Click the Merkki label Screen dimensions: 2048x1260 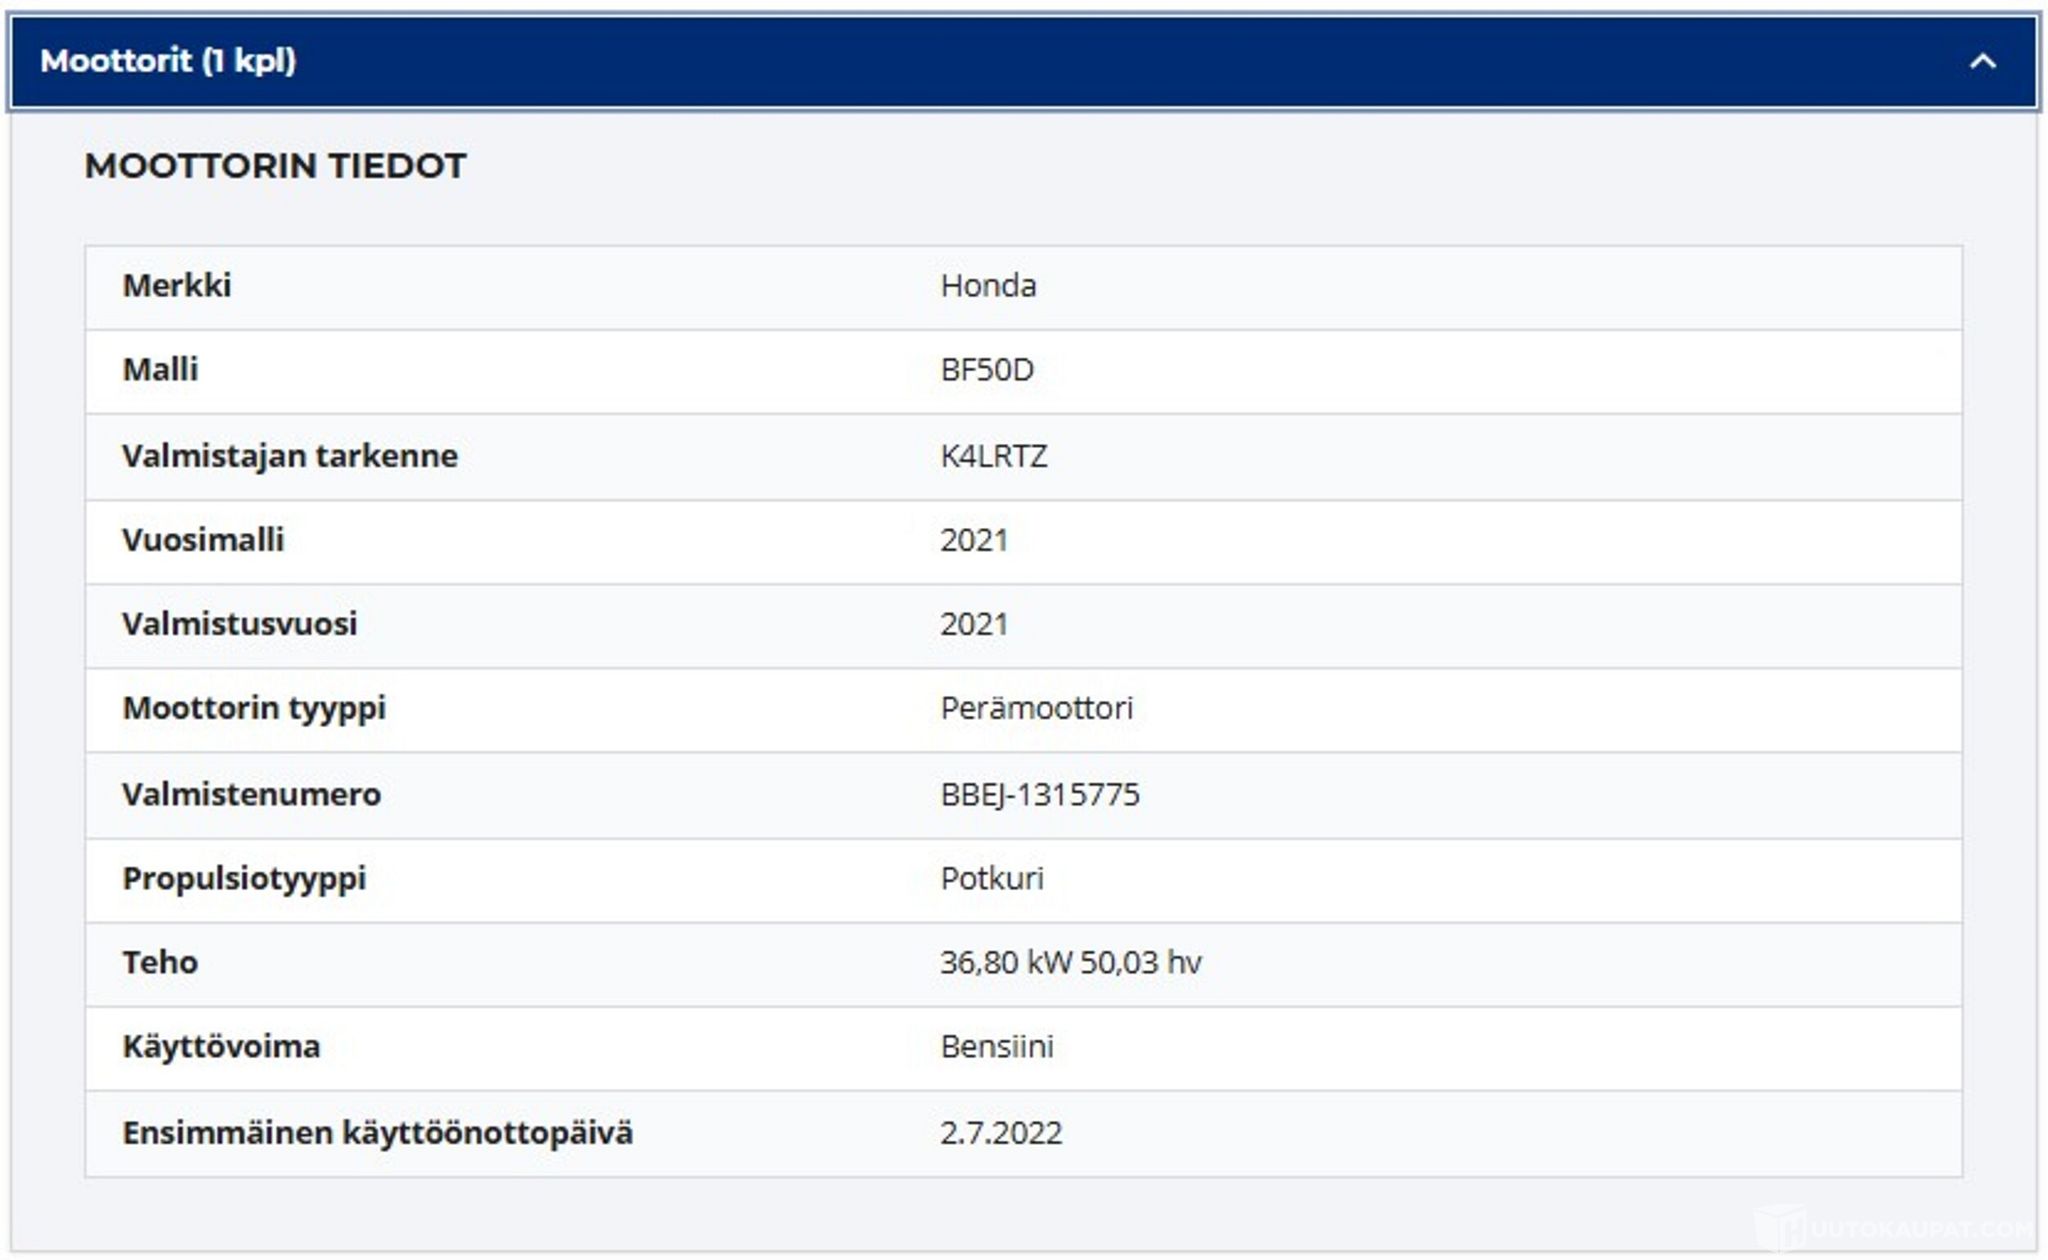point(177,286)
